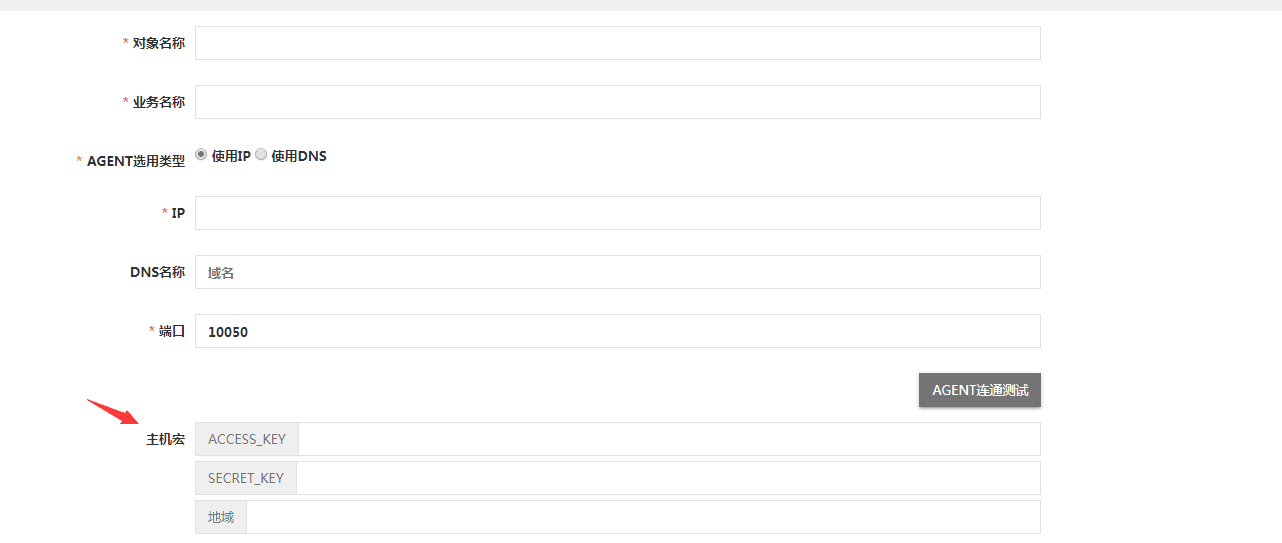Click the 地域 gray prefix tag
Viewport: 1282px width, 543px height.
pyautogui.click(x=221, y=517)
